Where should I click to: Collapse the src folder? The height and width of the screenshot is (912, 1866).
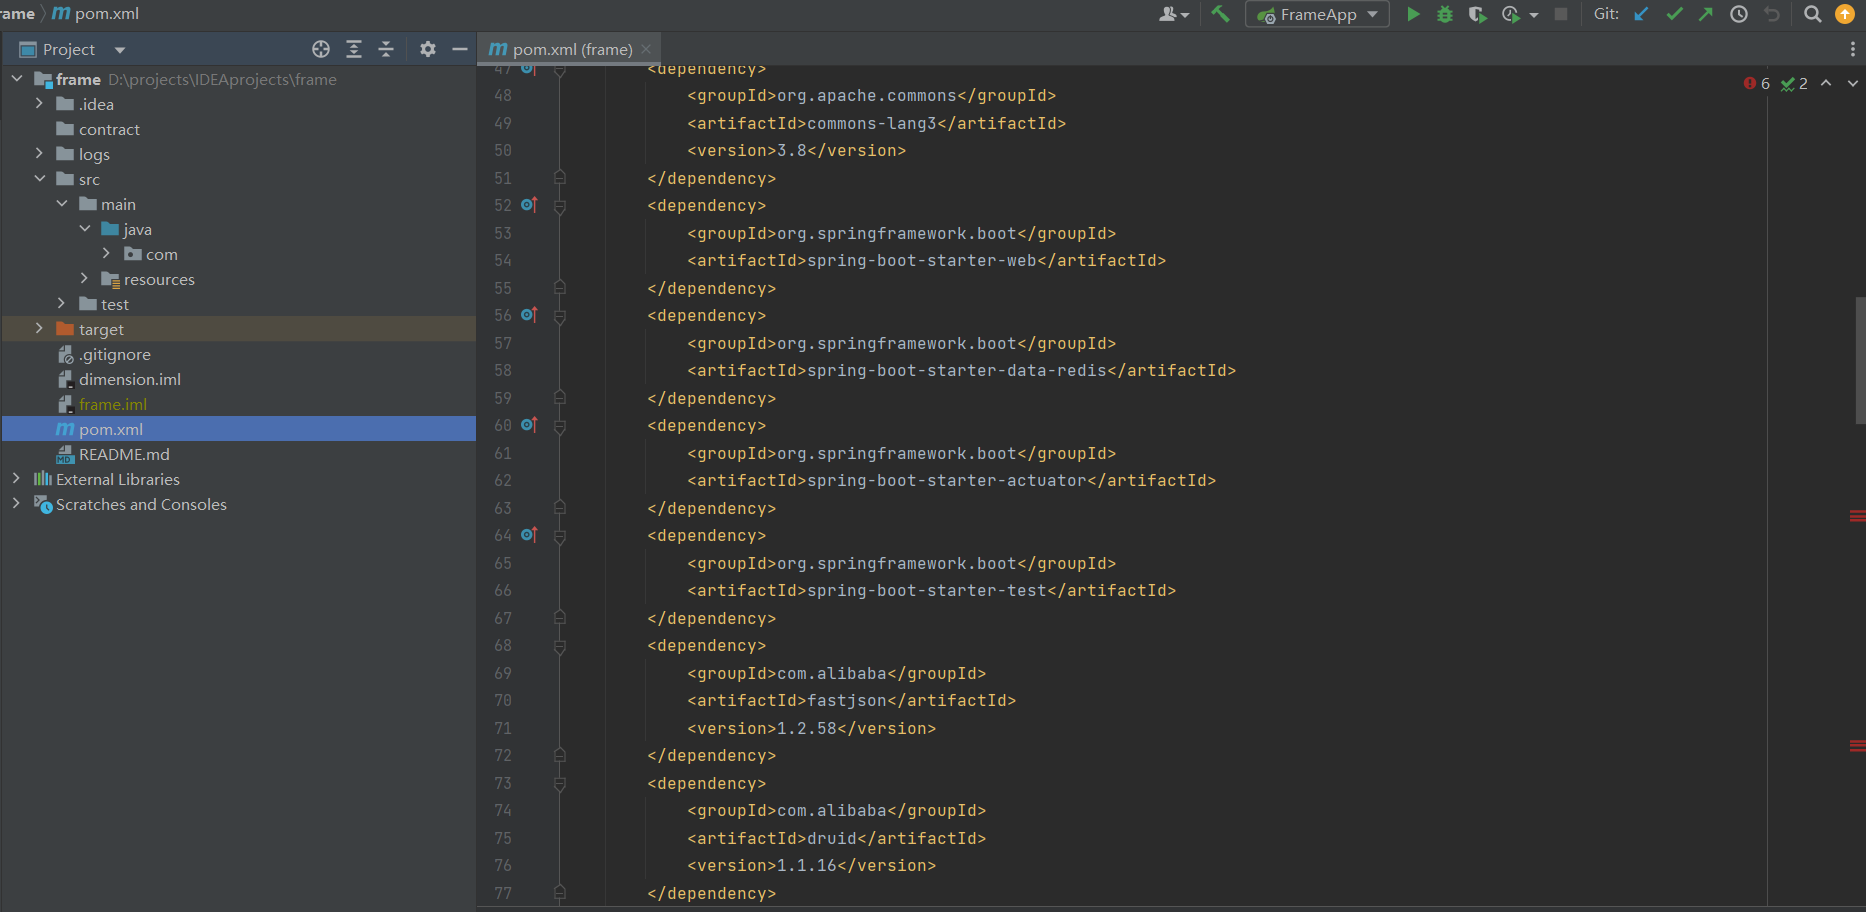(39, 178)
